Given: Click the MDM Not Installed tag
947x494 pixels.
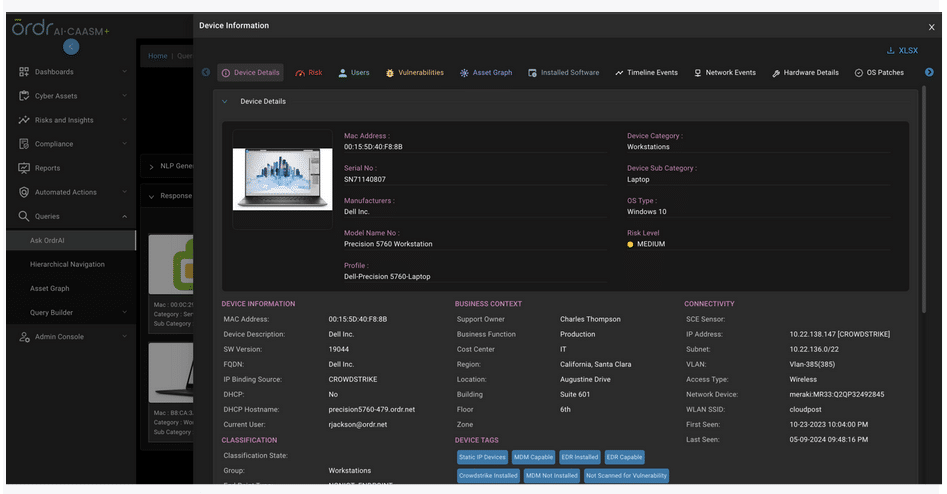Looking at the screenshot, I should pos(551,476).
